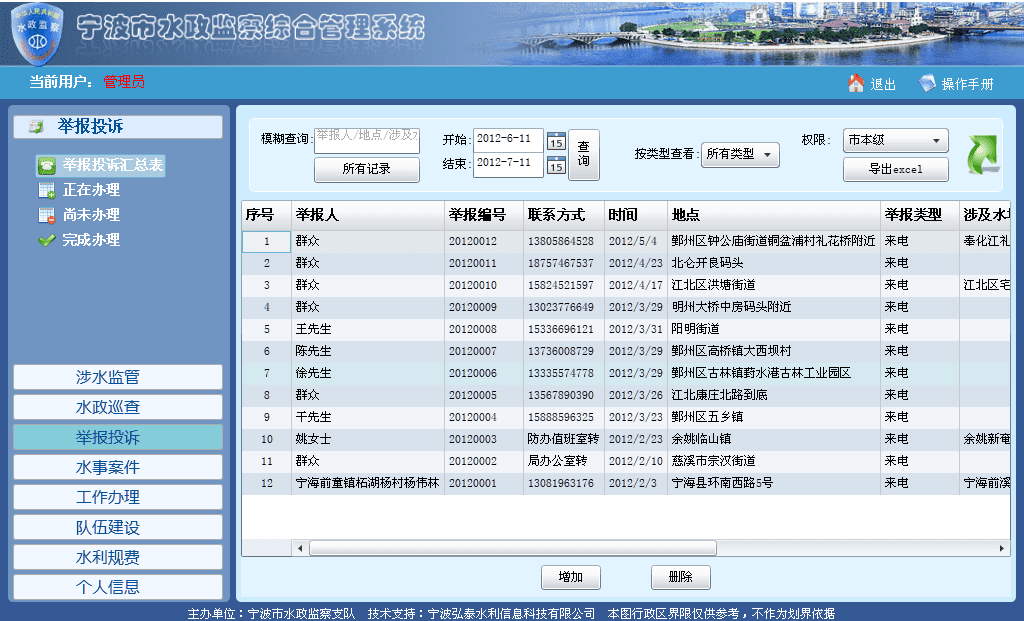Open the 操作手册 manual icon
The height and width of the screenshot is (621, 1024).
[x=927, y=84]
